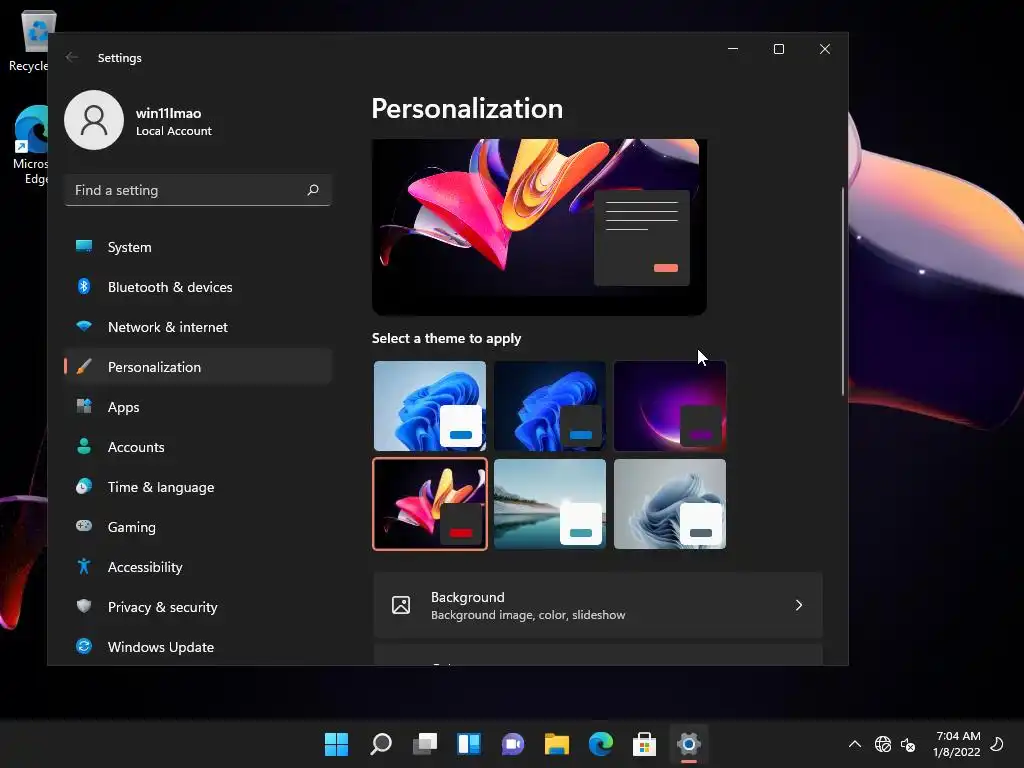1024x768 pixels.
Task: Expand the Background settings chevron
Action: 799,605
